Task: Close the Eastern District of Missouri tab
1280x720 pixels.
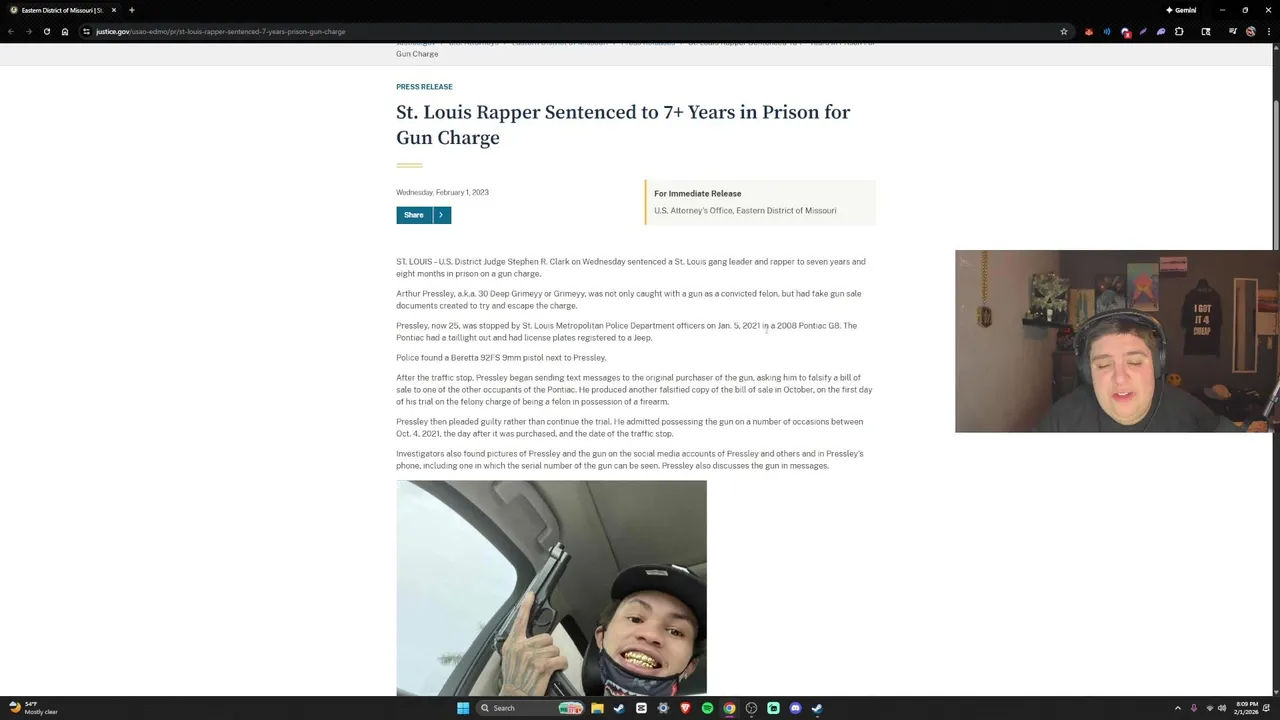Action: pyautogui.click(x=113, y=10)
